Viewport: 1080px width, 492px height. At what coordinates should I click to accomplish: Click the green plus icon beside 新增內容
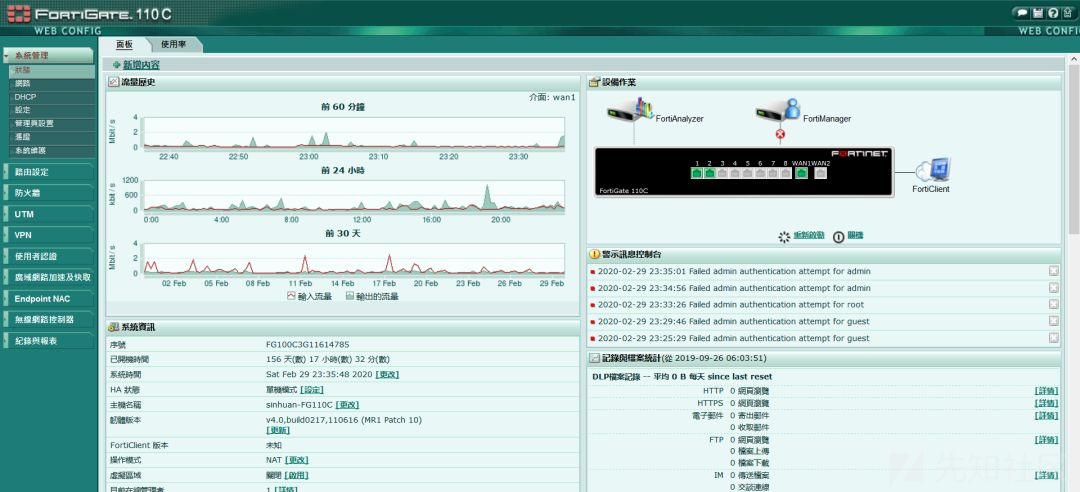pos(116,65)
